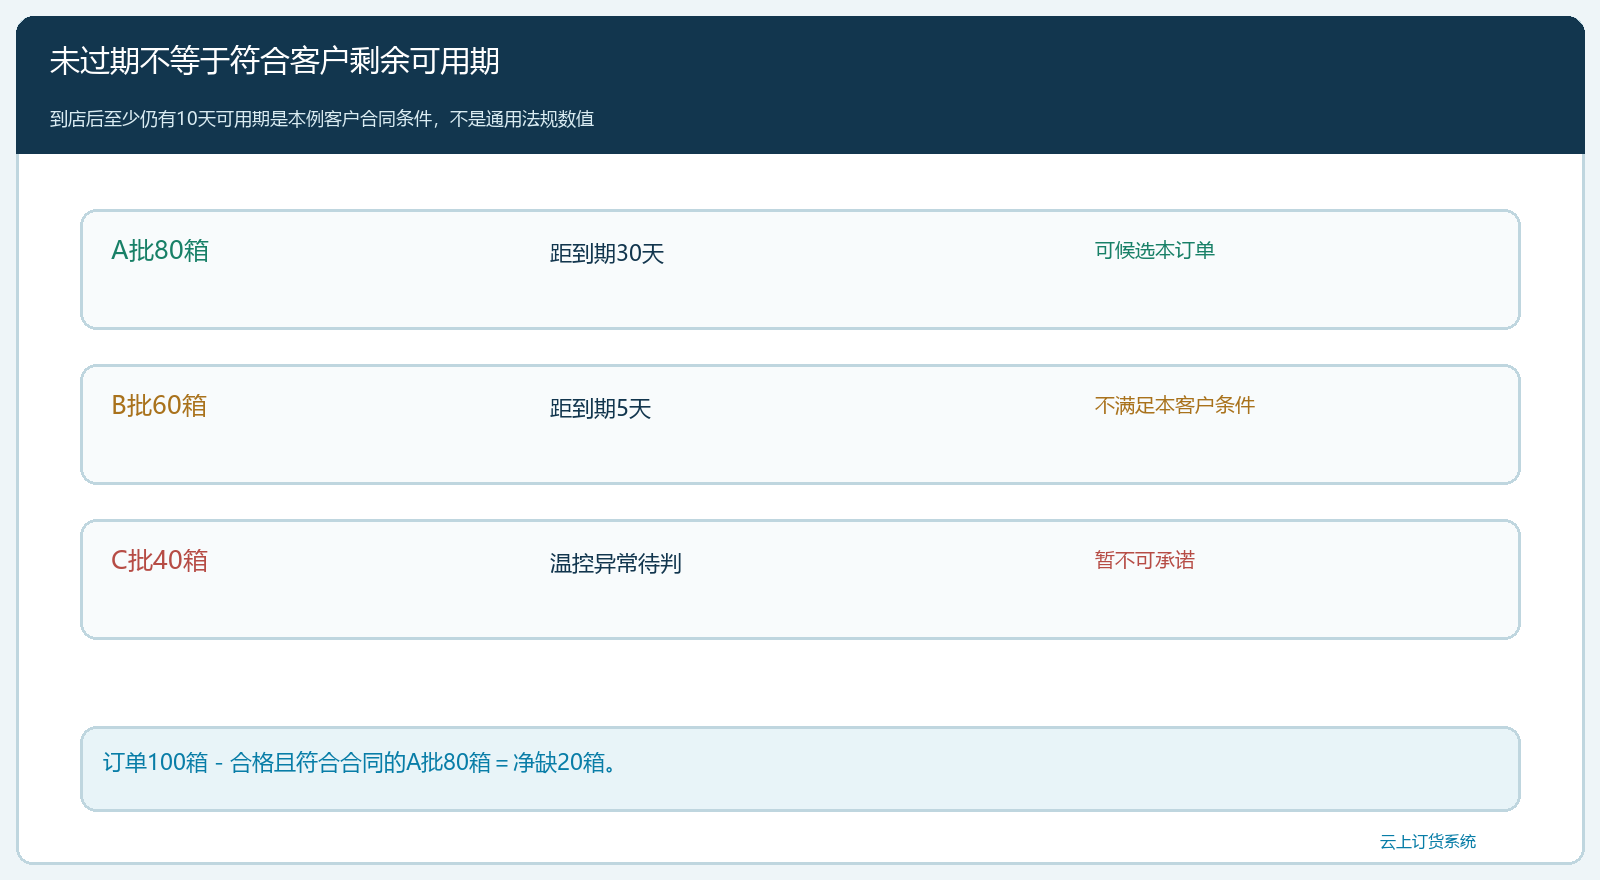Click the 温控异常待判 text
Viewport: 1600px width, 880px height.
616,563
